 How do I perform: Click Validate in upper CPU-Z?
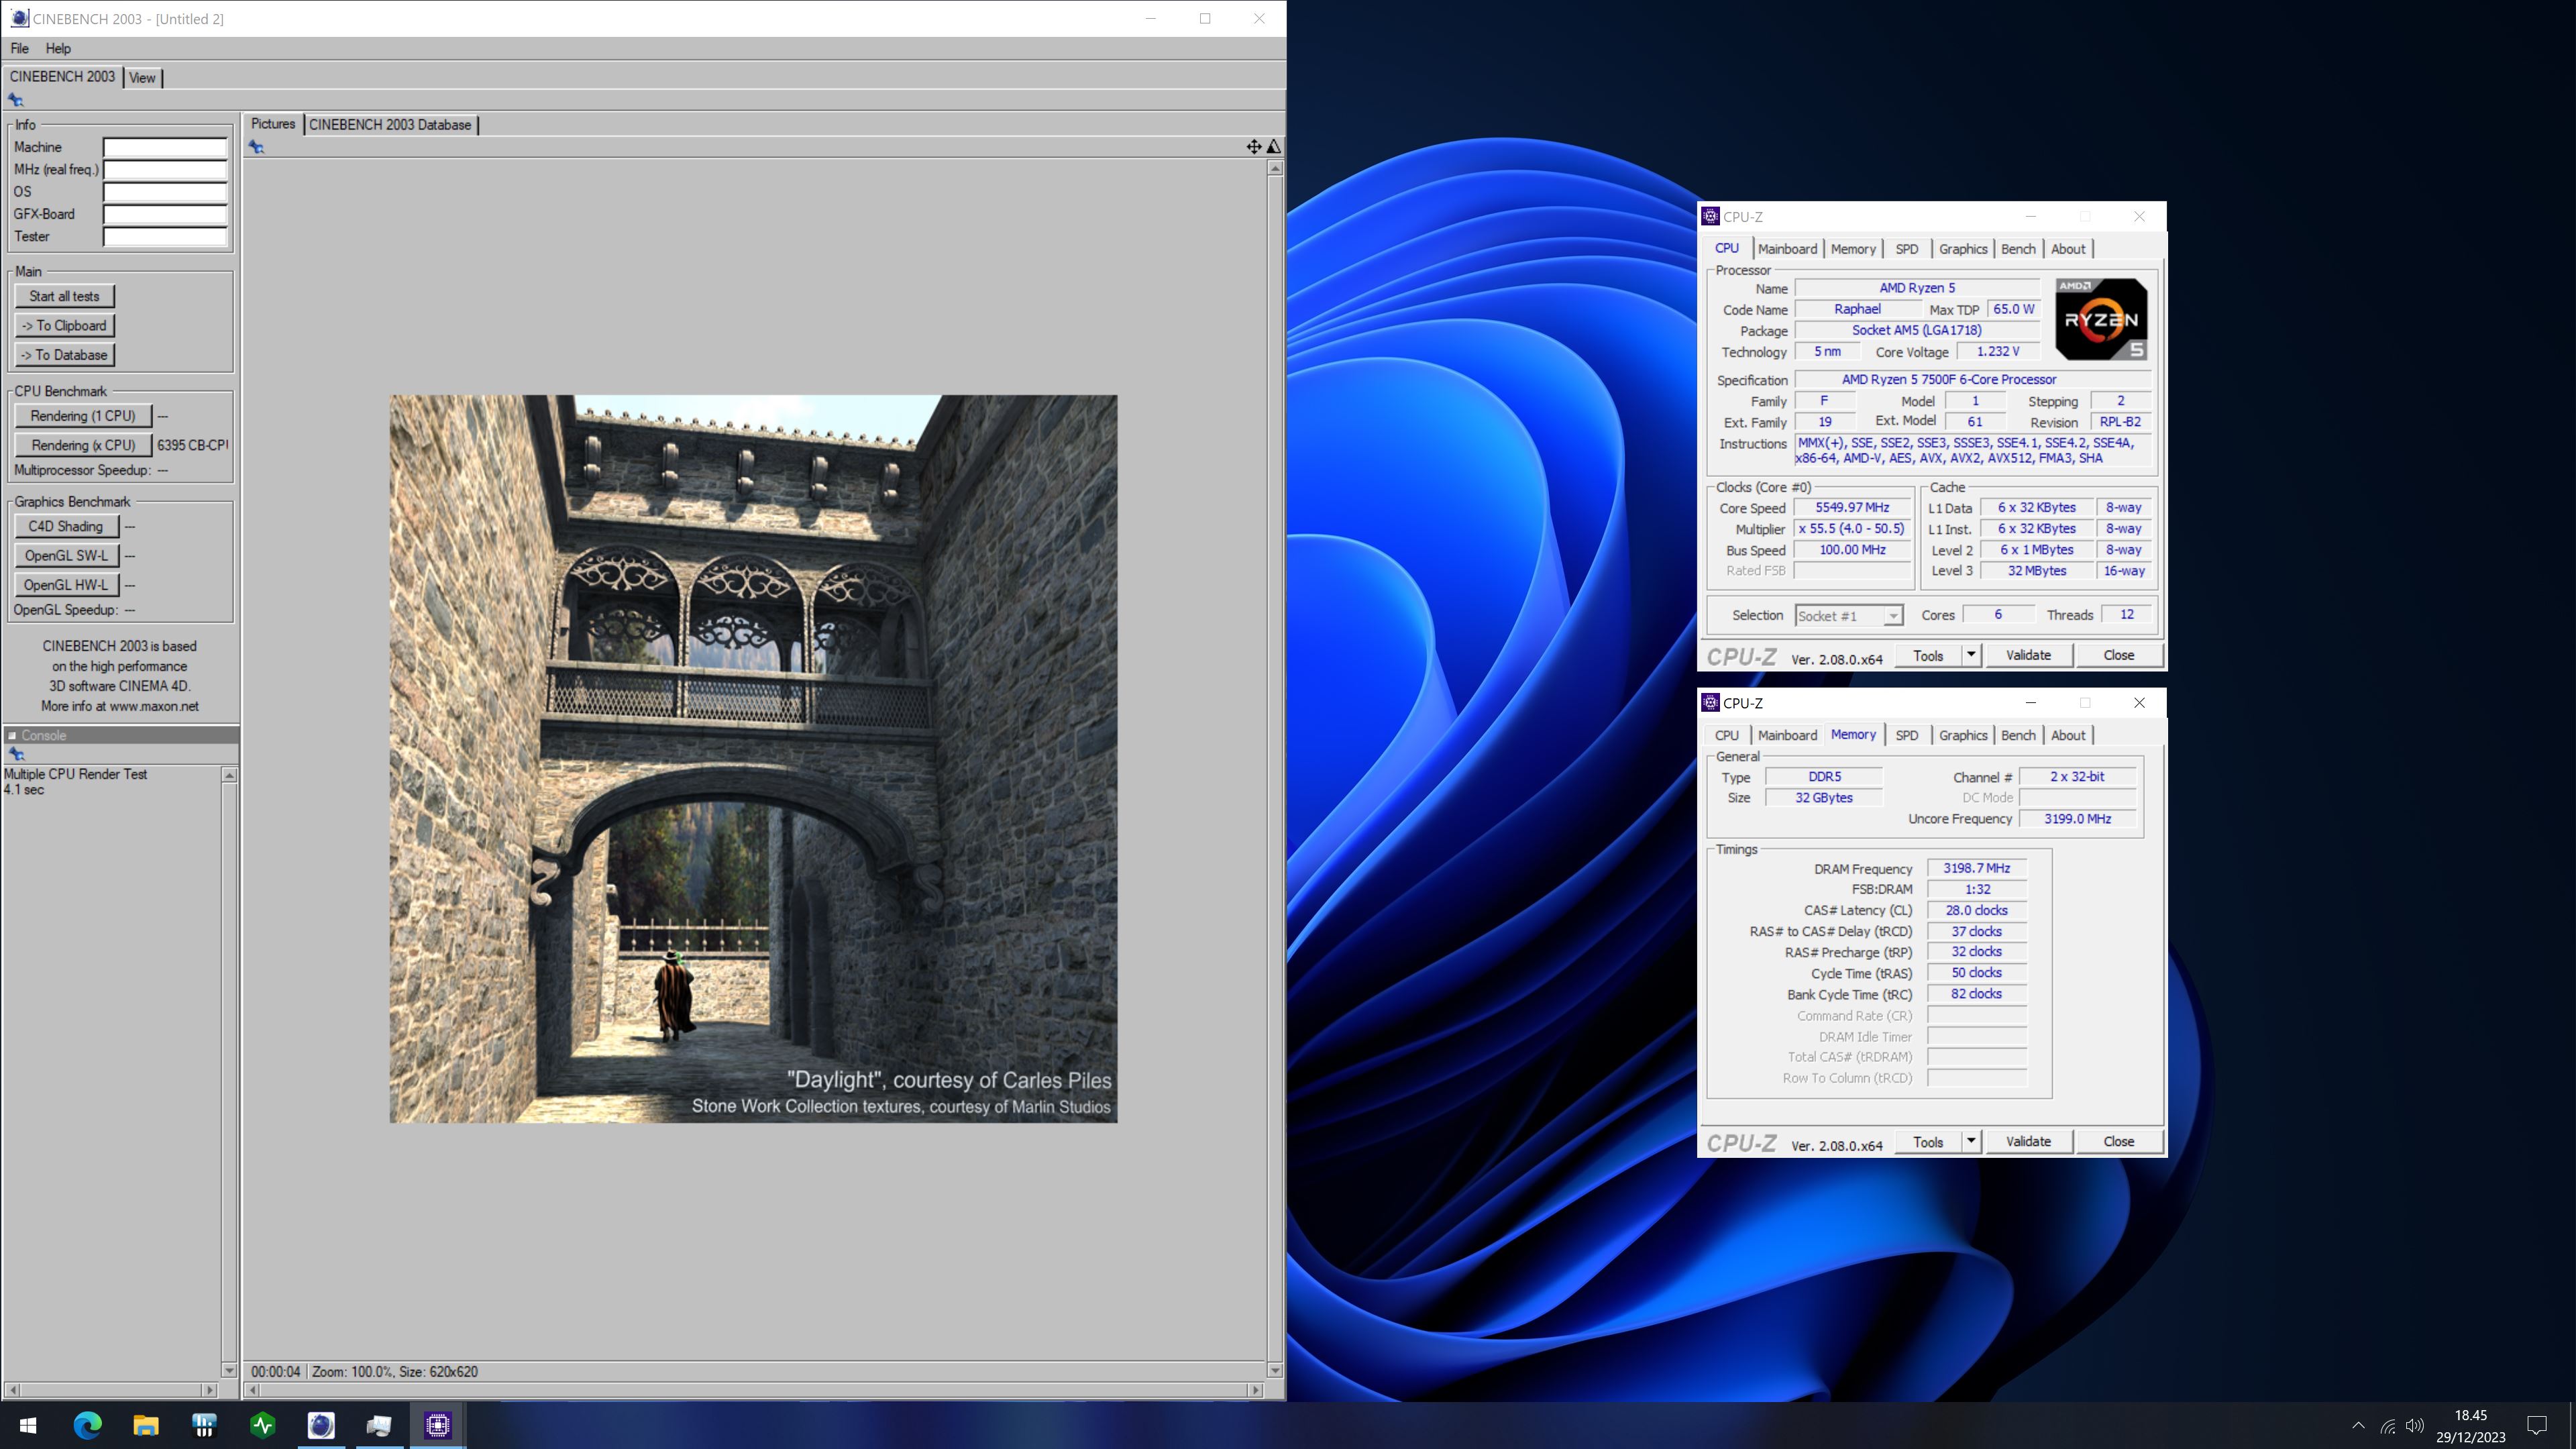tap(2028, 655)
